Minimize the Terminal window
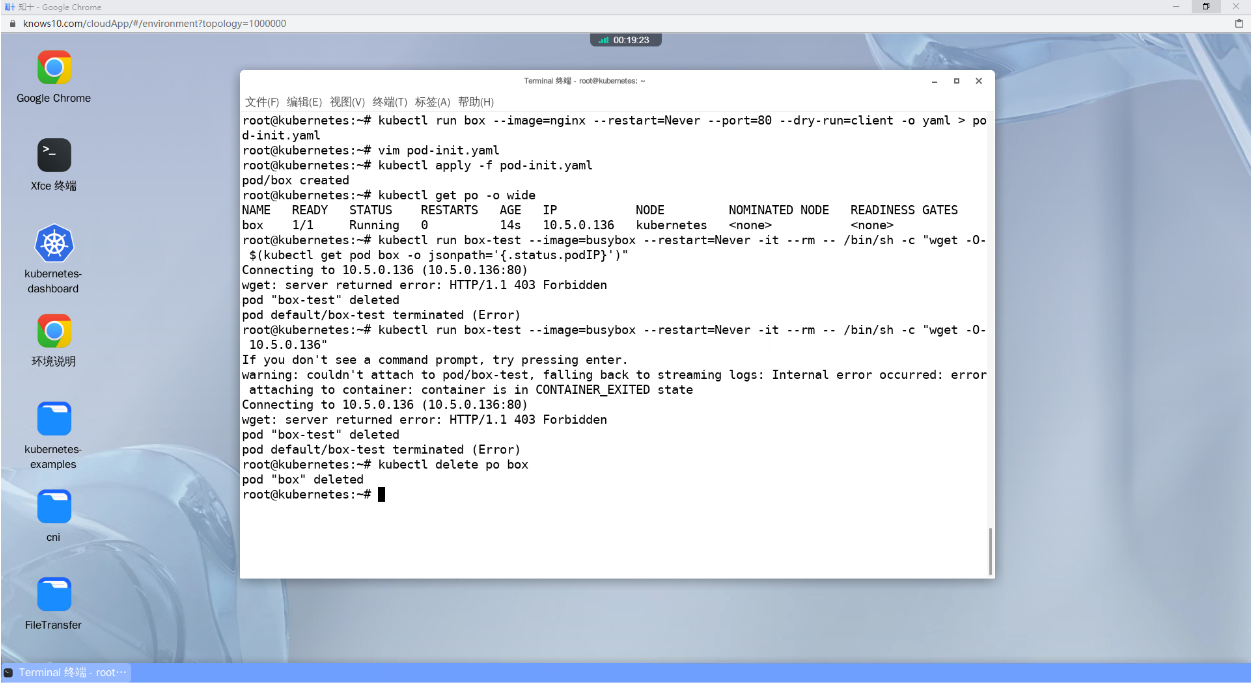Image resolution: width=1251 pixels, height=684 pixels. [x=935, y=81]
